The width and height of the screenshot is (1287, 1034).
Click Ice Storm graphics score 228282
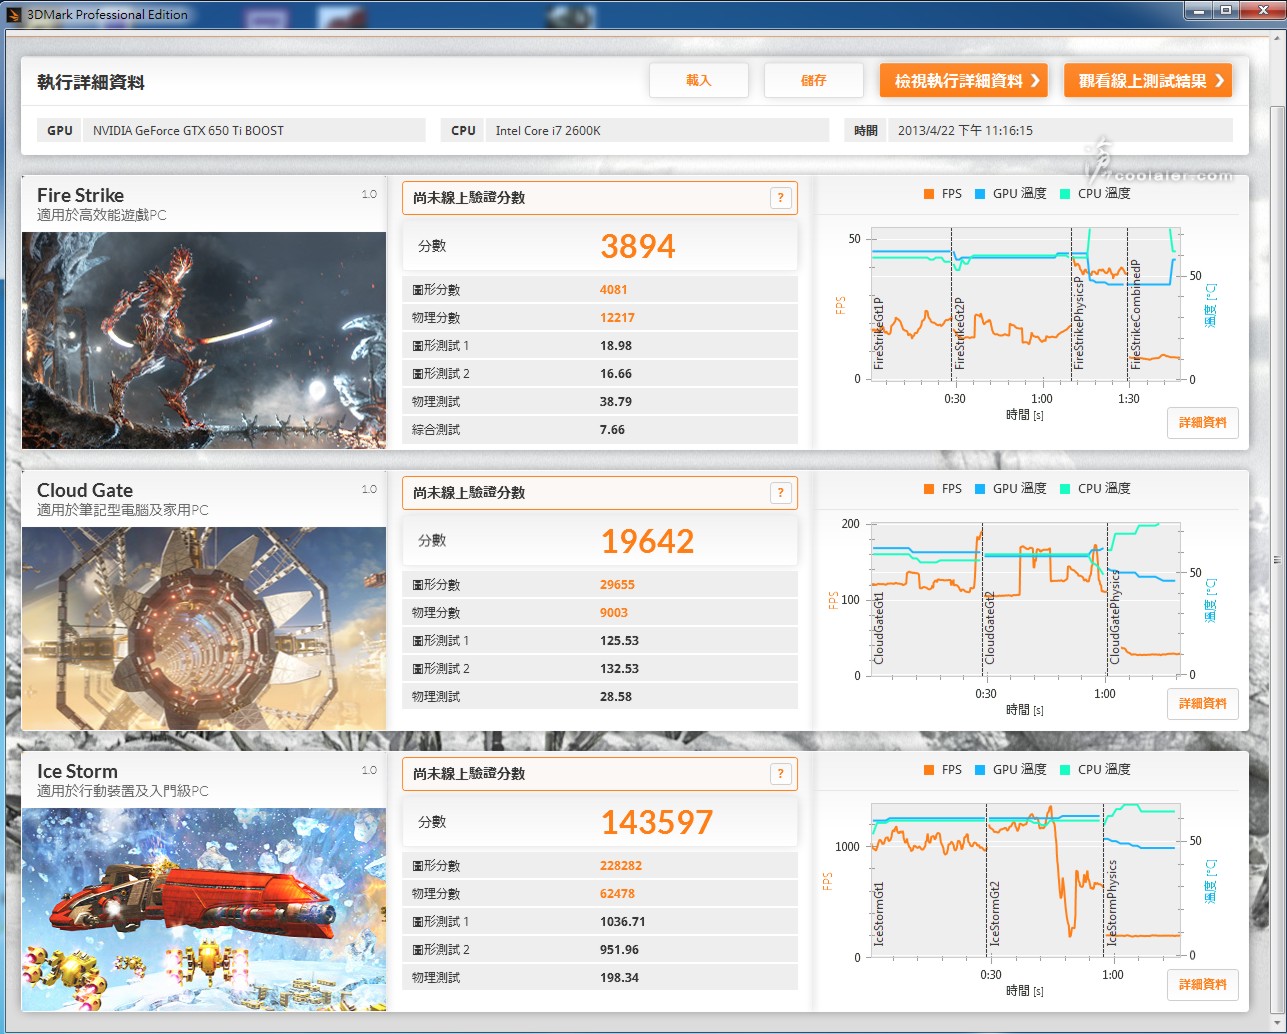tap(621, 866)
